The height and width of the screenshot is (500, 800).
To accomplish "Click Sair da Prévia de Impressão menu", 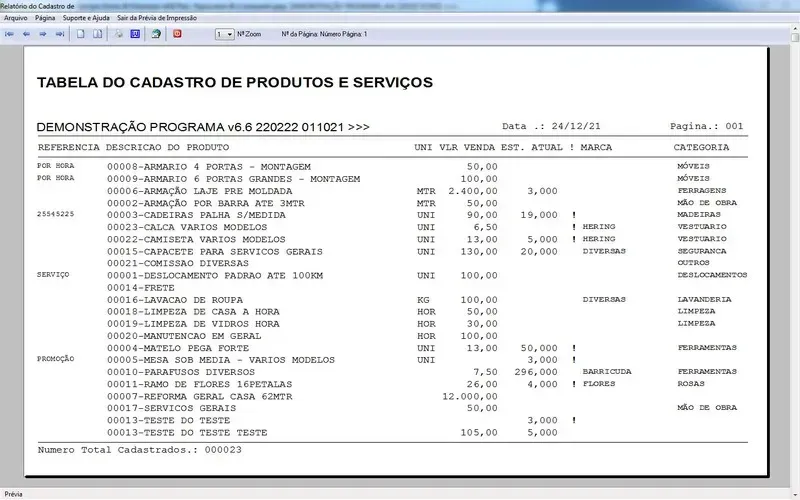I will coord(159,18).
